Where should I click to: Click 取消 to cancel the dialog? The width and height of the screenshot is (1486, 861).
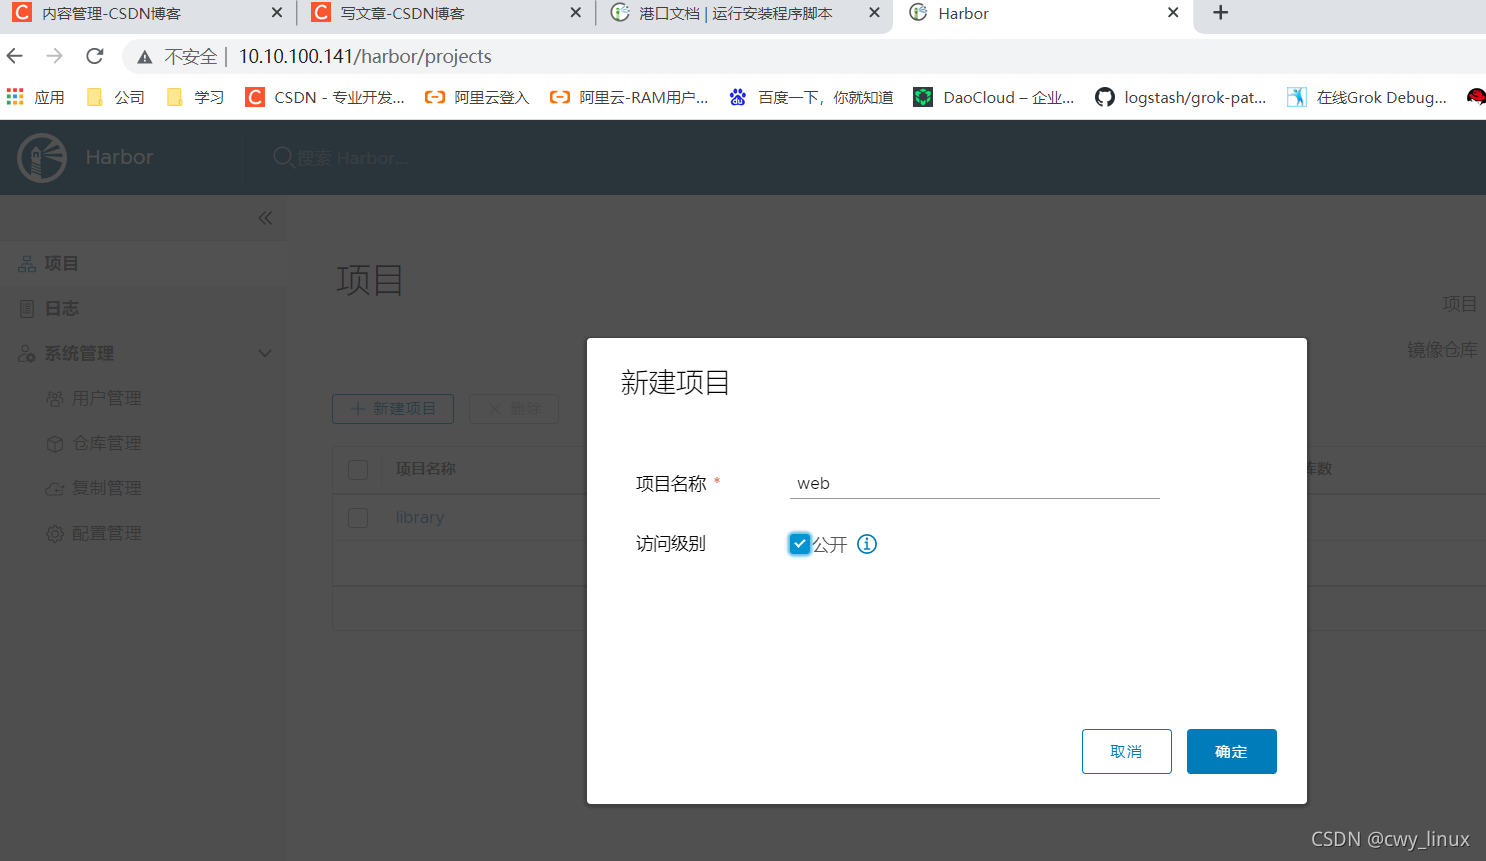click(x=1127, y=751)
